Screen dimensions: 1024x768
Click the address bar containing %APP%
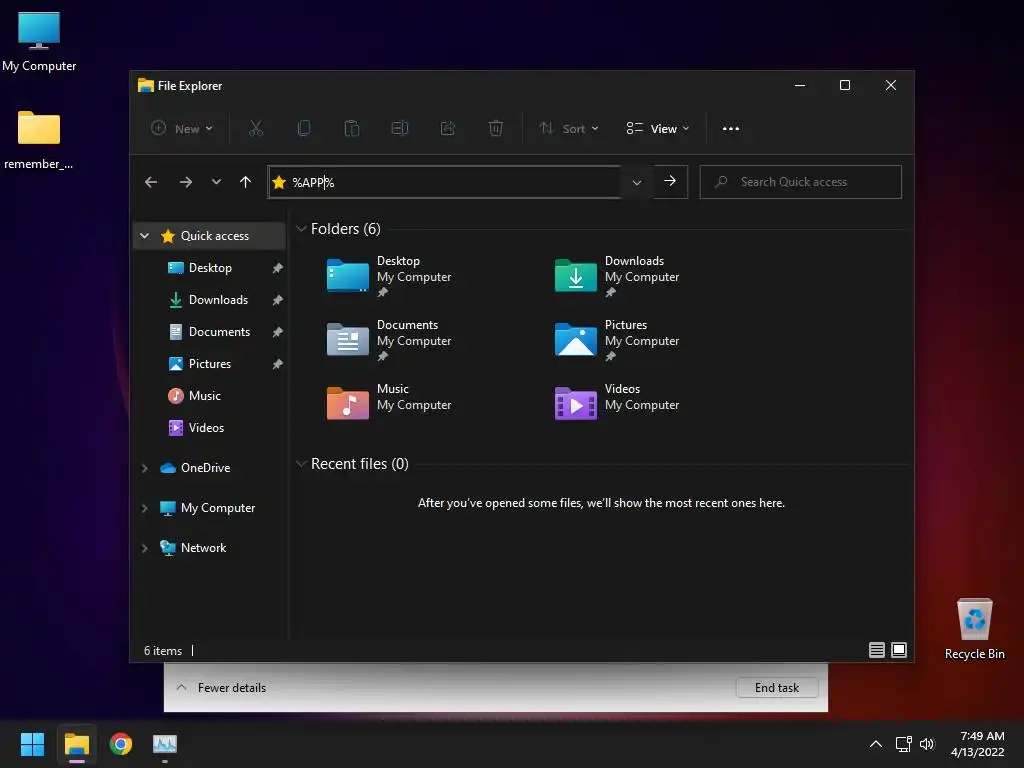pyautogui.click(x=444, y=182)
